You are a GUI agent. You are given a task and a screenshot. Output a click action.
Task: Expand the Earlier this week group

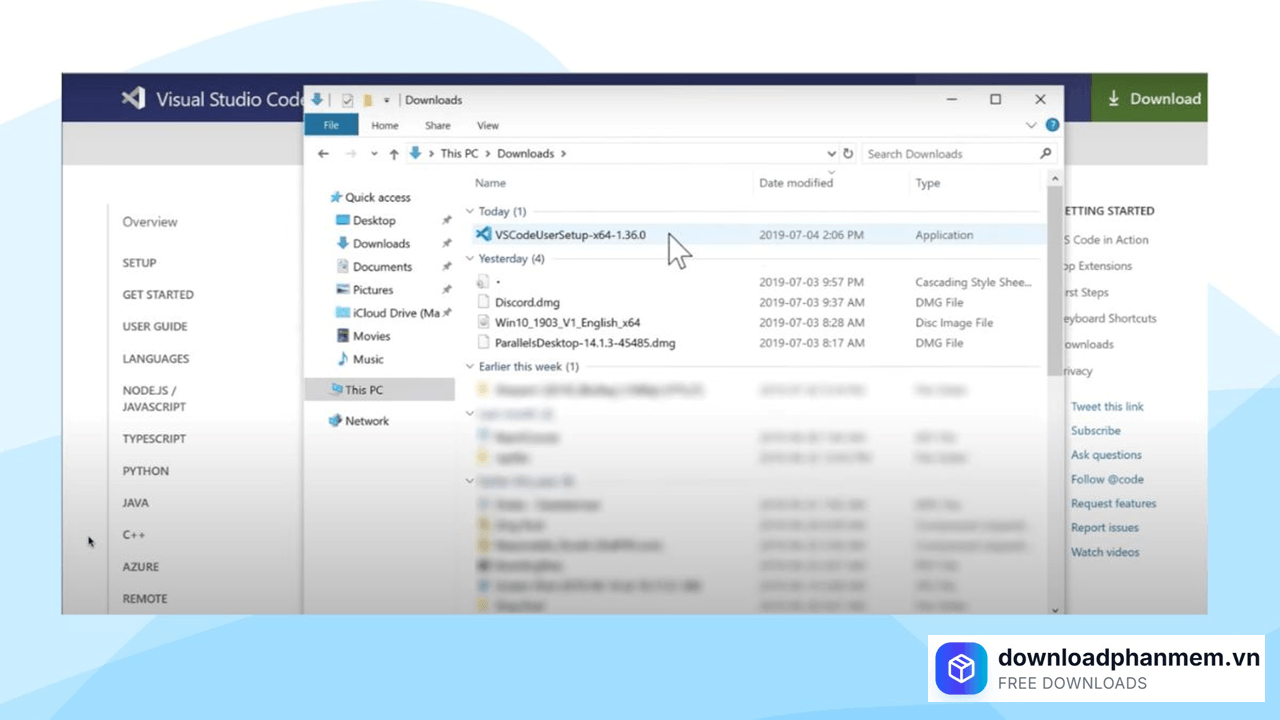click(x=469, y=366)
